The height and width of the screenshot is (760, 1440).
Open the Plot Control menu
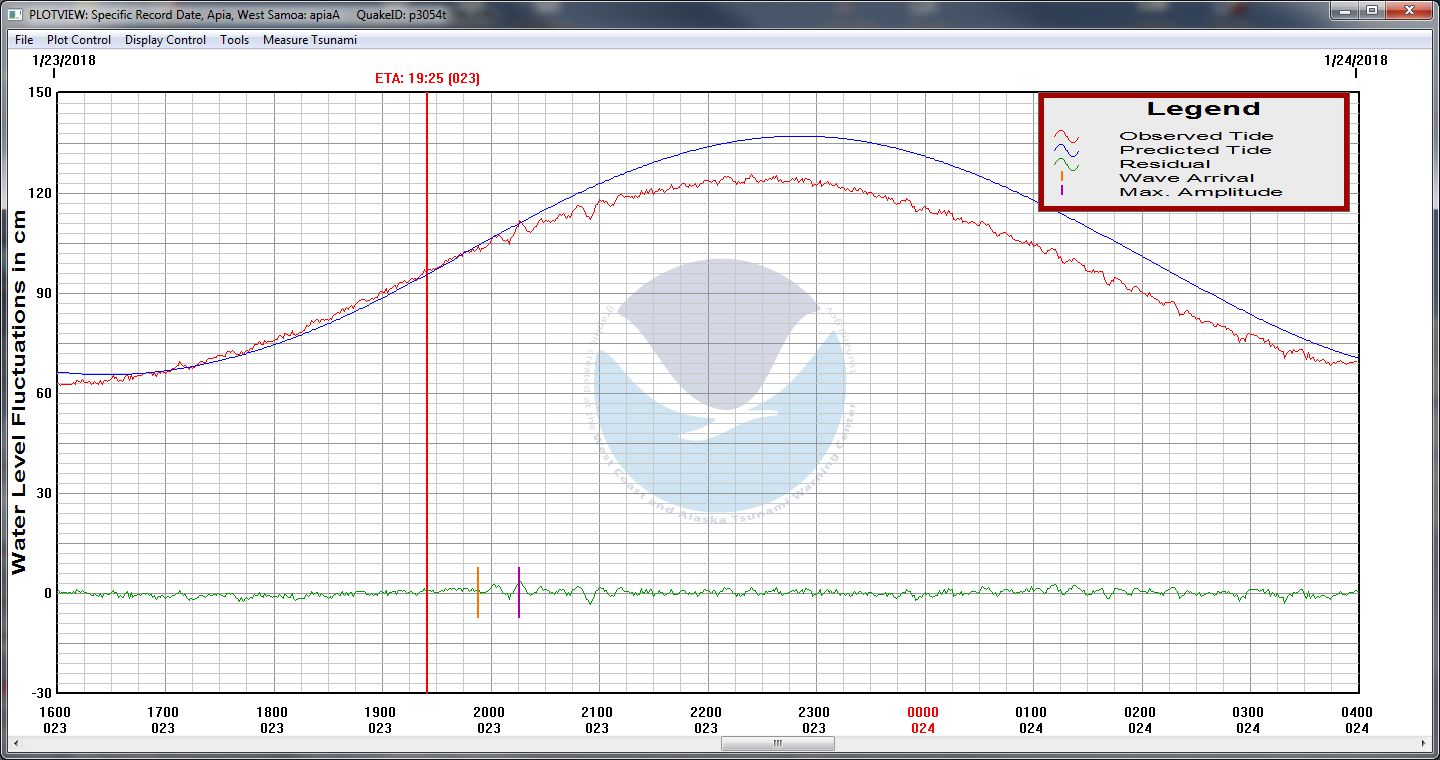point(79,40)
